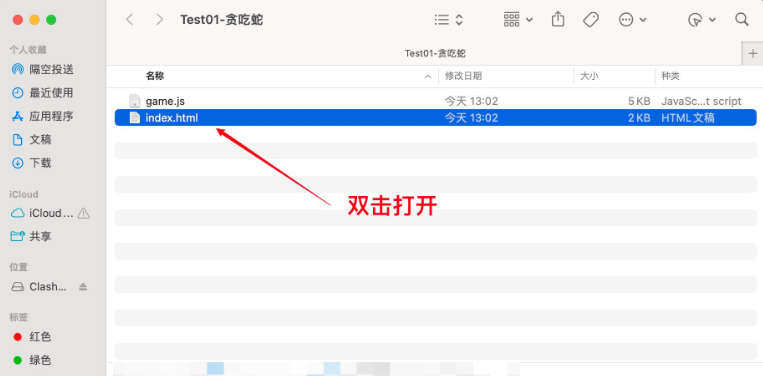Image resolution: width=763 pixels, height=376 pixels.
Task: Click the Share toolbar icon
Action: (x=558, y=19)
